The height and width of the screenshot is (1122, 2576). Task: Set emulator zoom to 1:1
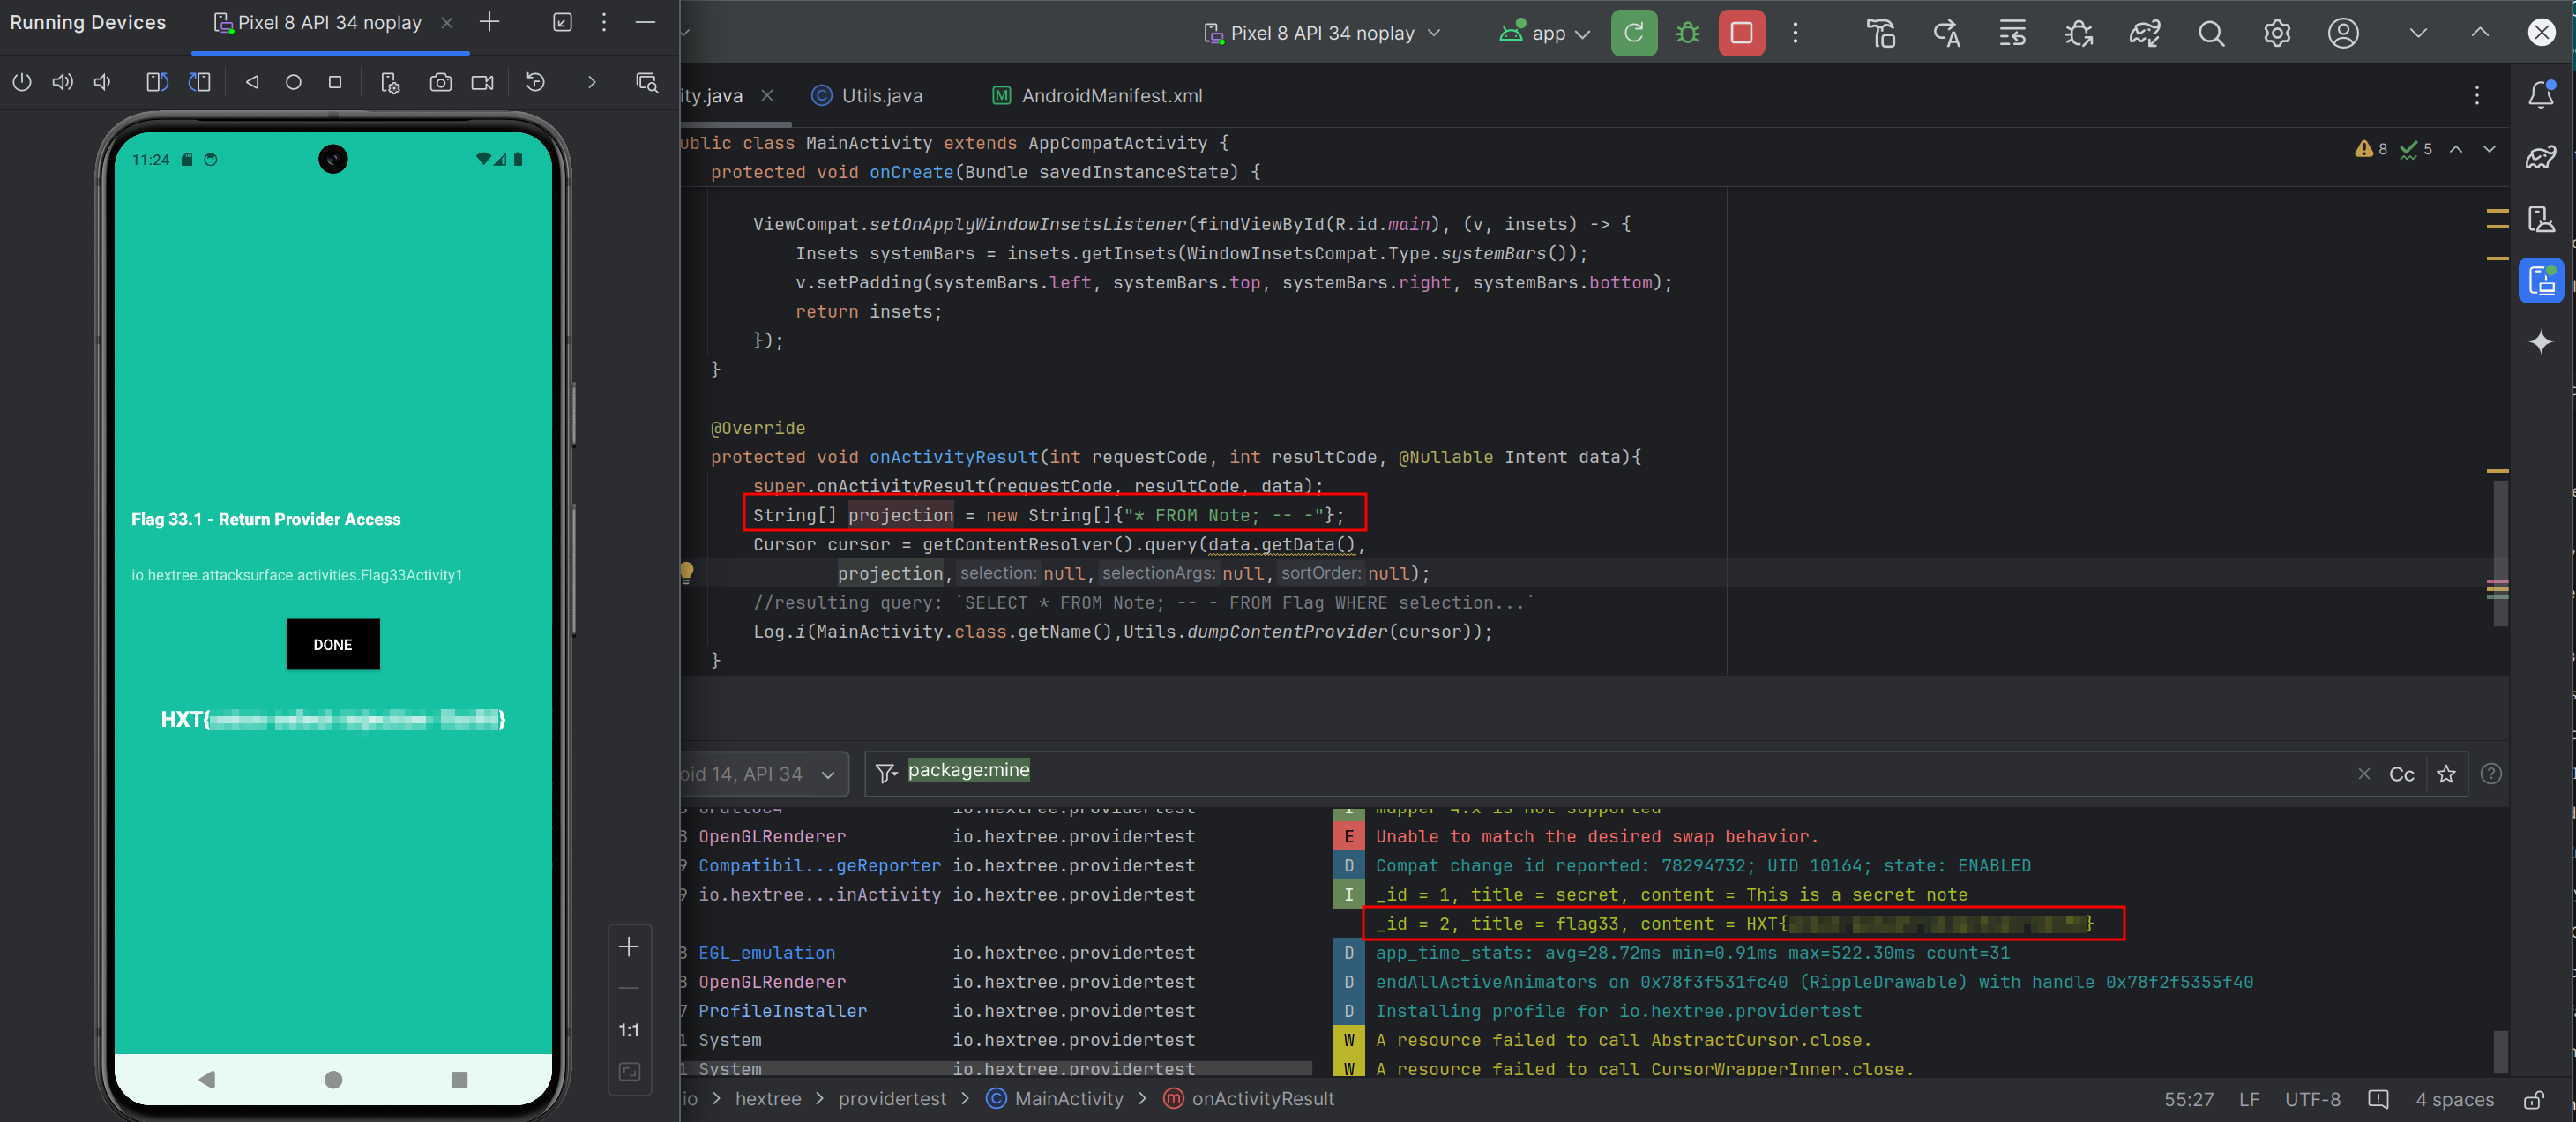[x=629, y=1030]
